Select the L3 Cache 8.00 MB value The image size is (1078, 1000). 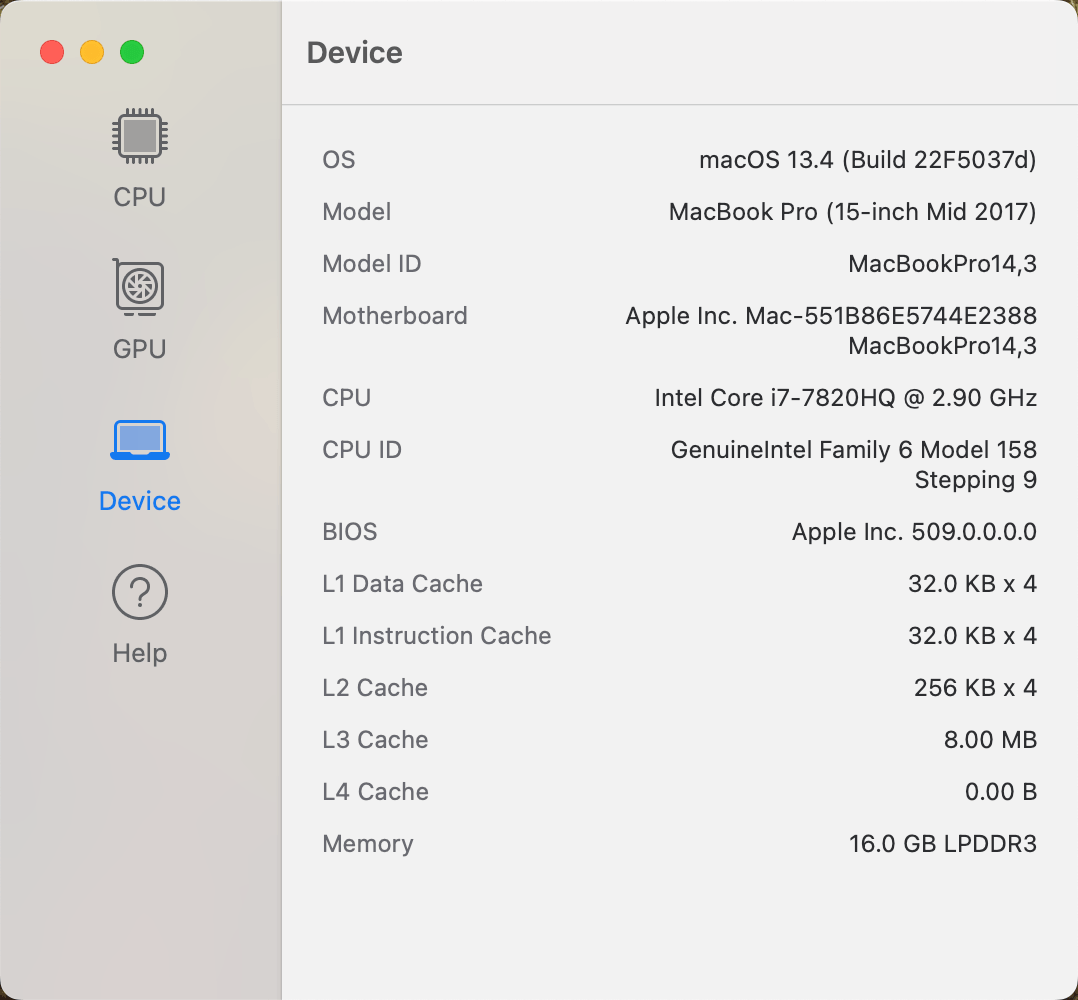[990, 740]
